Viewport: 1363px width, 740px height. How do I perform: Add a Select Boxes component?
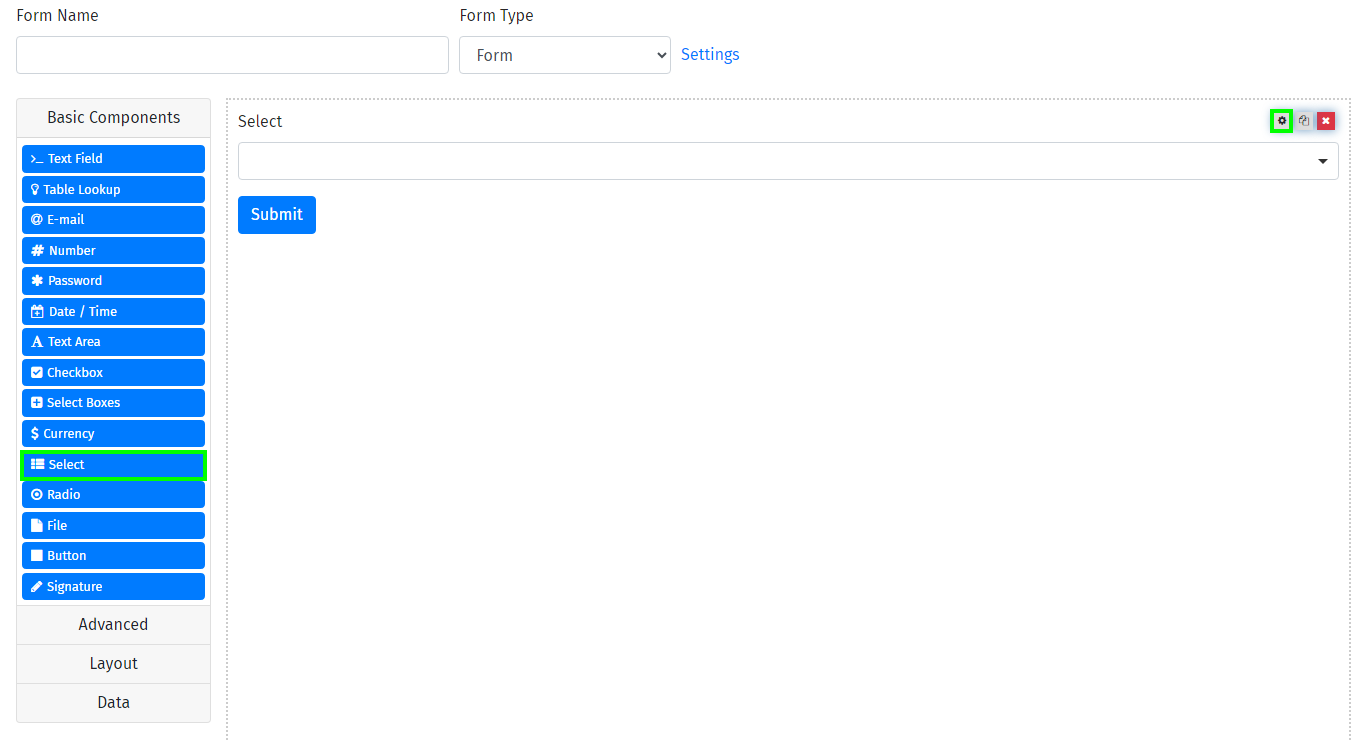(113, 403)
